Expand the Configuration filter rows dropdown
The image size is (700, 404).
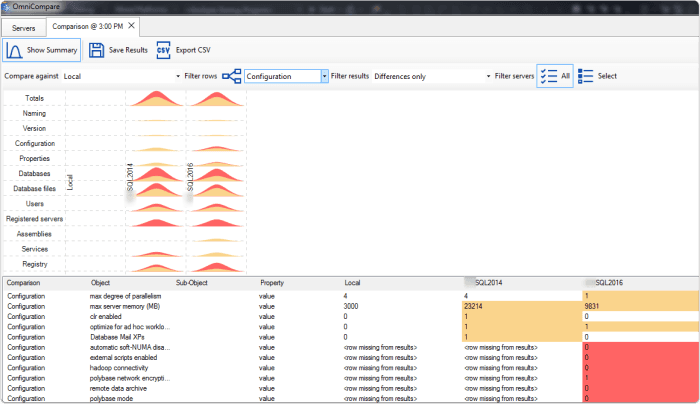point(324,76)
